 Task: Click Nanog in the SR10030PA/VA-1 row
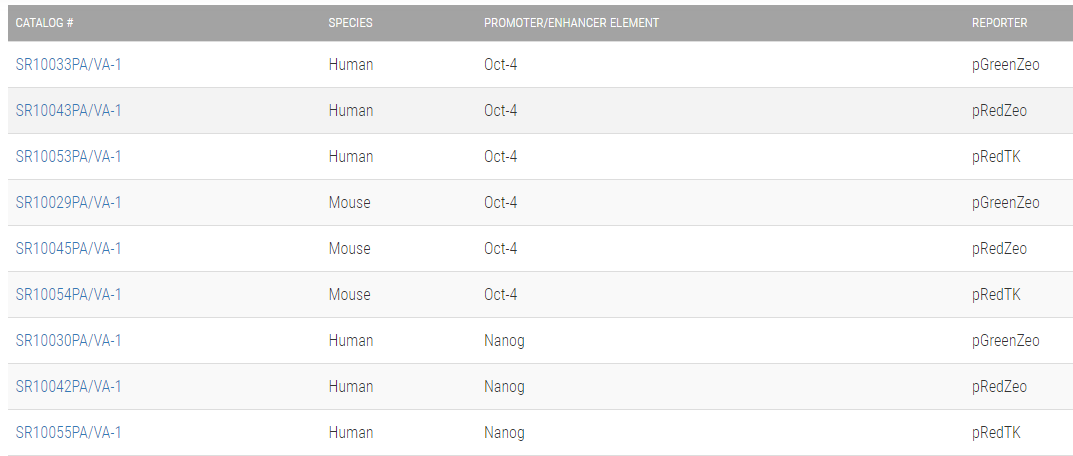pos(504,341)
